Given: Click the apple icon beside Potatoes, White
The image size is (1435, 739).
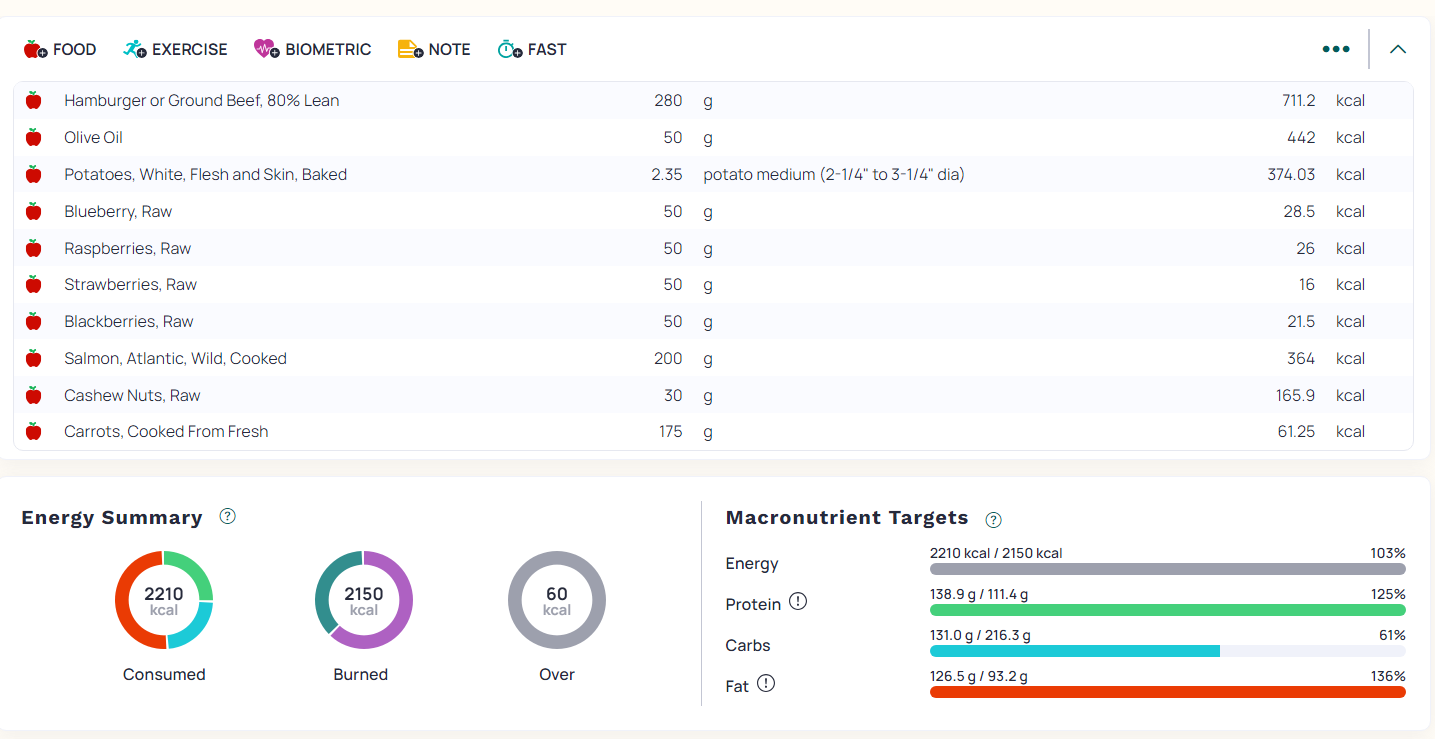Looking at the screenshot, I should pyautogui.click(x=33, y=174).
